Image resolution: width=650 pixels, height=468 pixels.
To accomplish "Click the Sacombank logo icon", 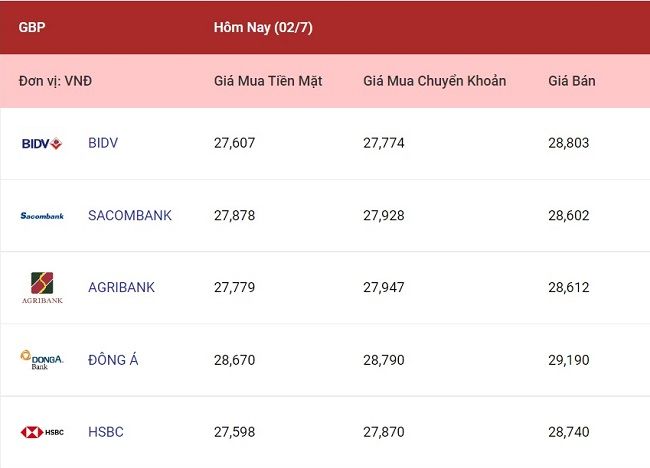I will (x=42, y=216).
